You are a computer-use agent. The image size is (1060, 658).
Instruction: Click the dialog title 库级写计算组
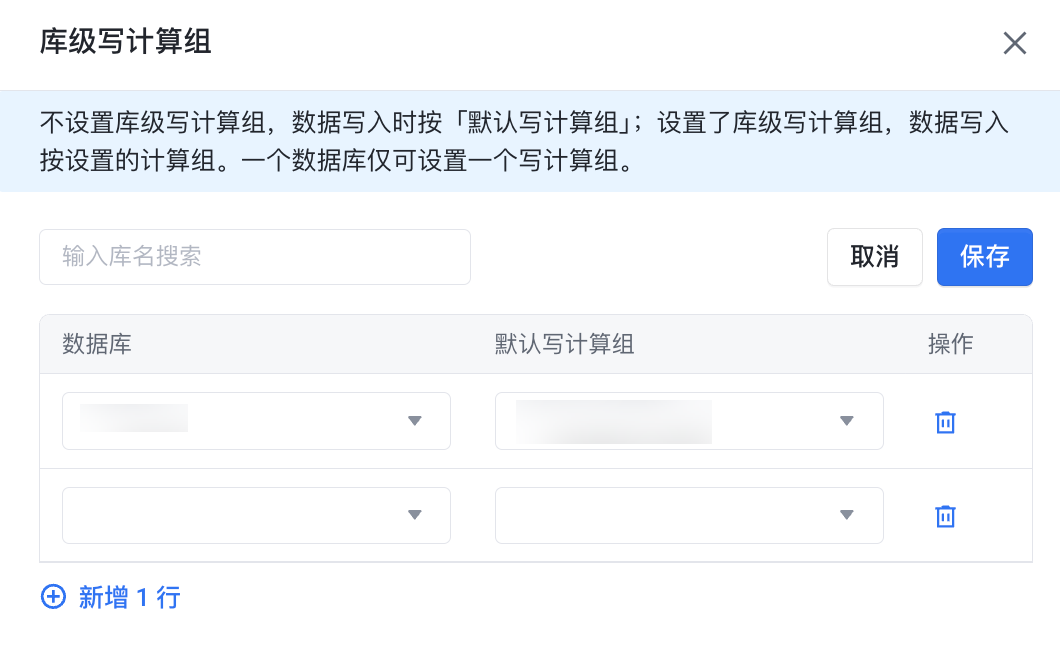click(x=125, y=42)
